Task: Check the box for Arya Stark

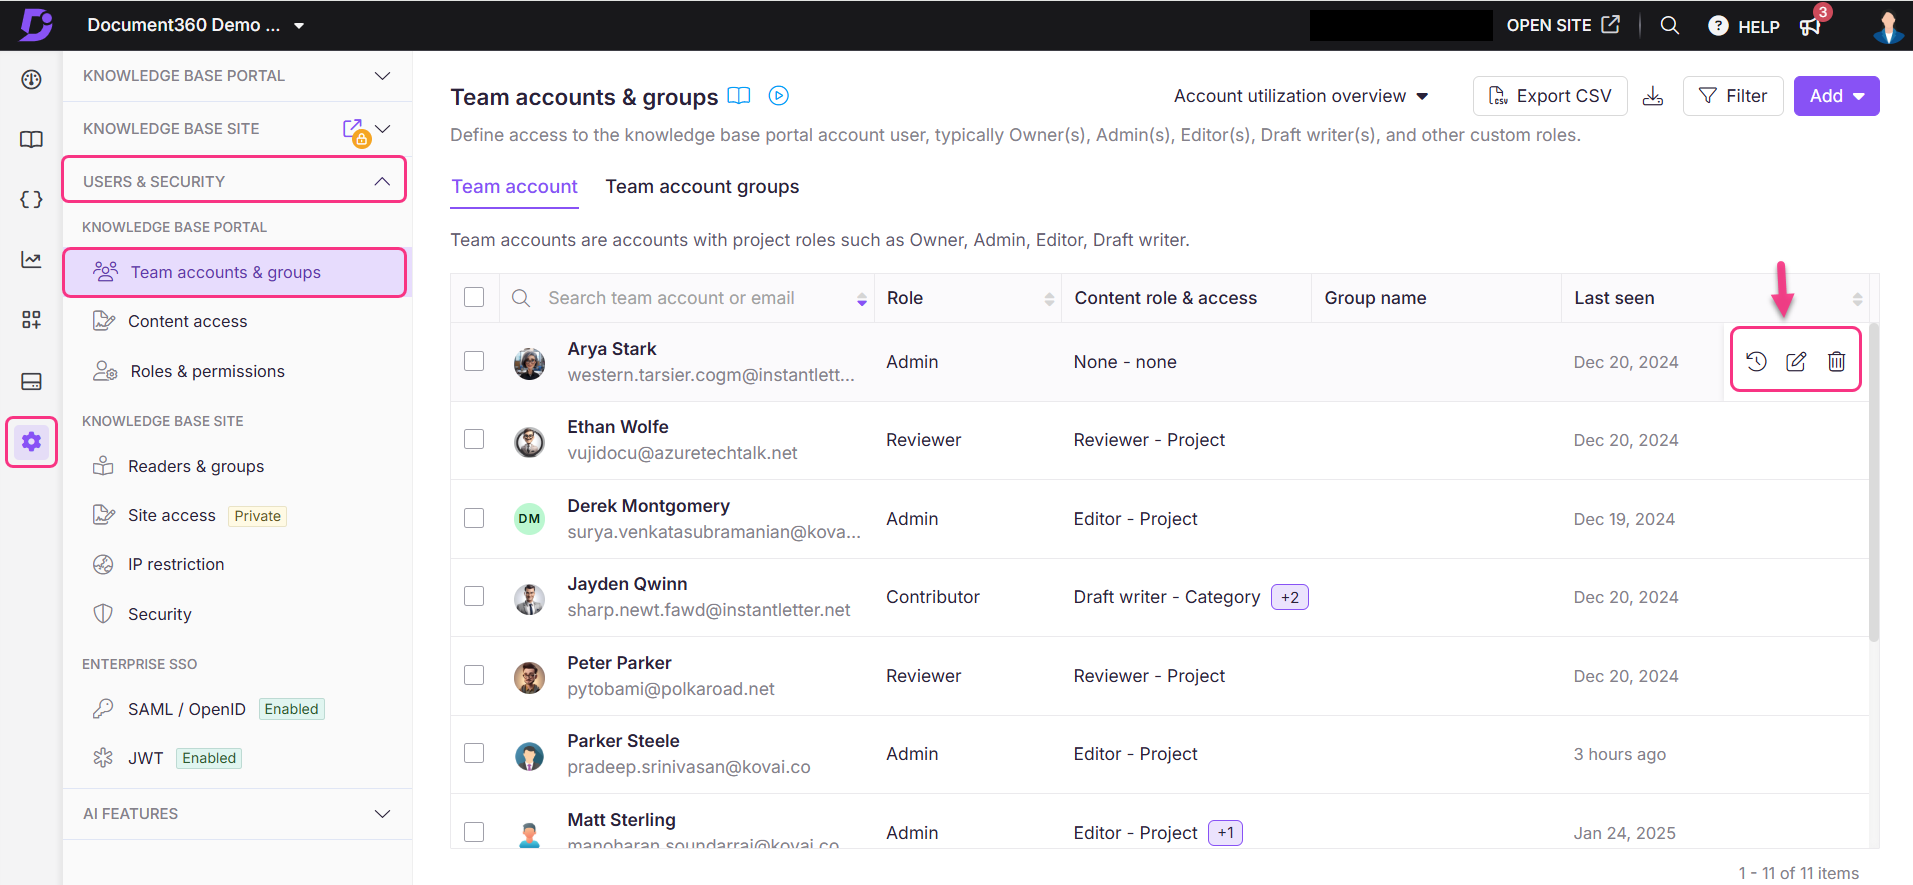Action: pyautogui.click(x=474, y=361)
